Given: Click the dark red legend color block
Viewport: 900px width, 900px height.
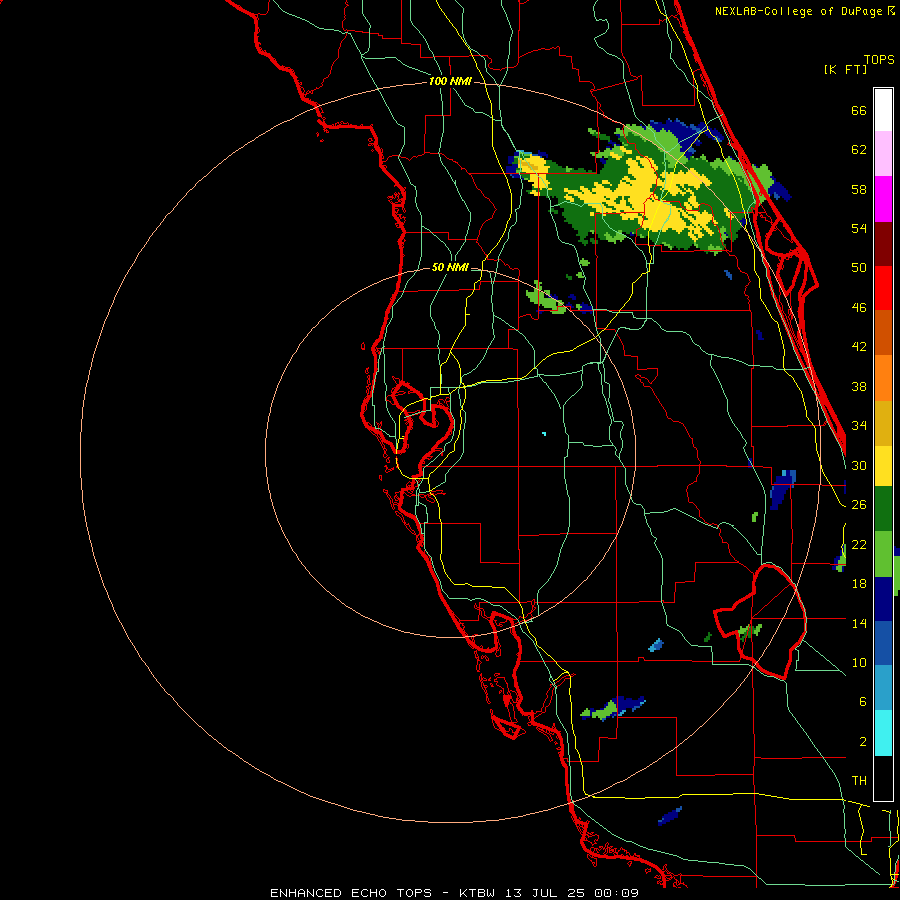Looking at the screenshot, I should click(x=883, y=244).
